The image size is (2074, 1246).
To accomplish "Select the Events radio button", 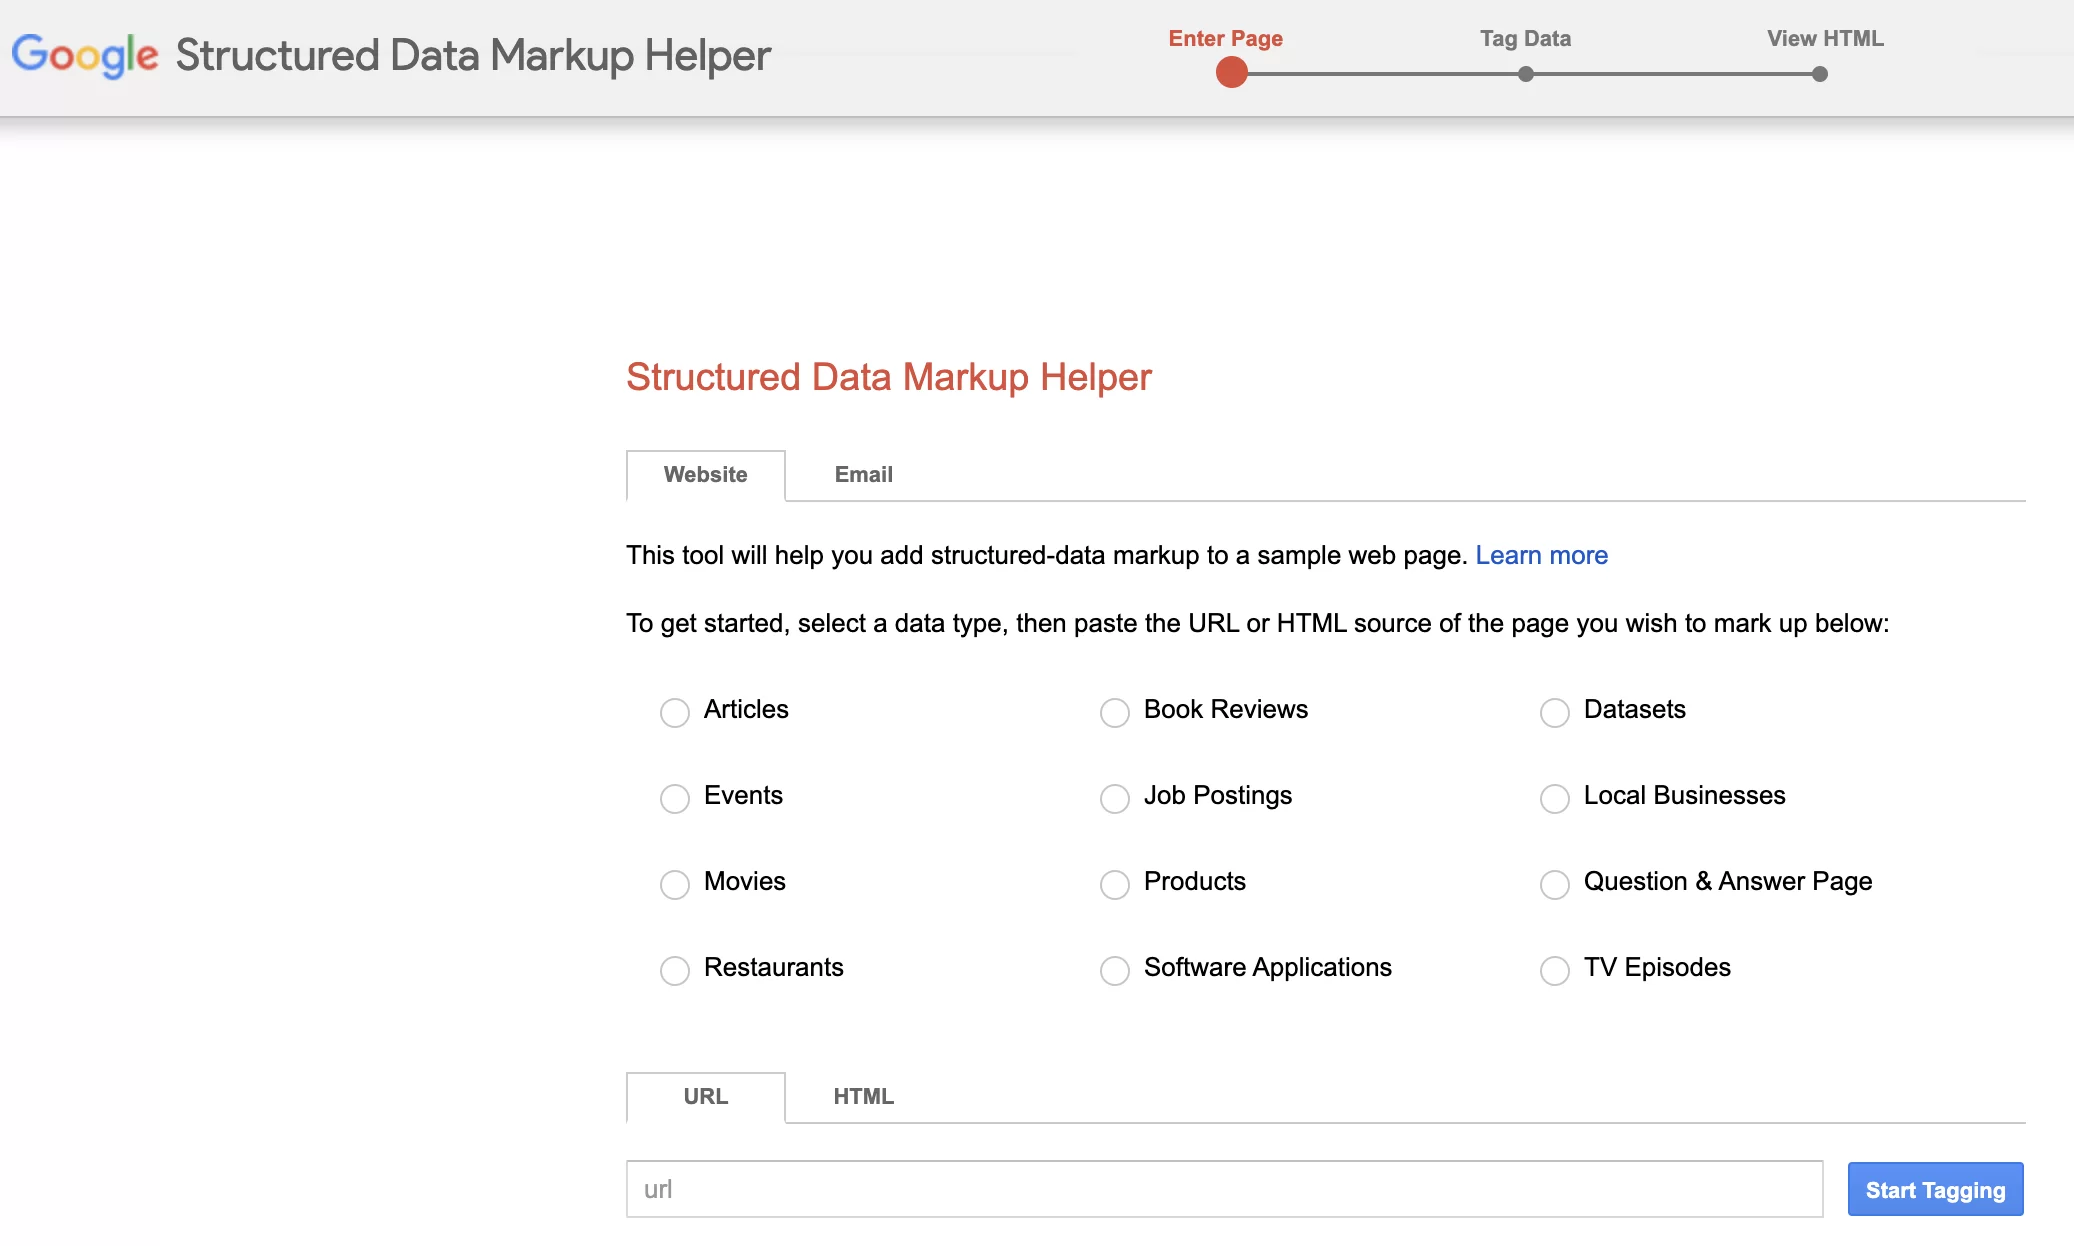I will pos(675,798).
